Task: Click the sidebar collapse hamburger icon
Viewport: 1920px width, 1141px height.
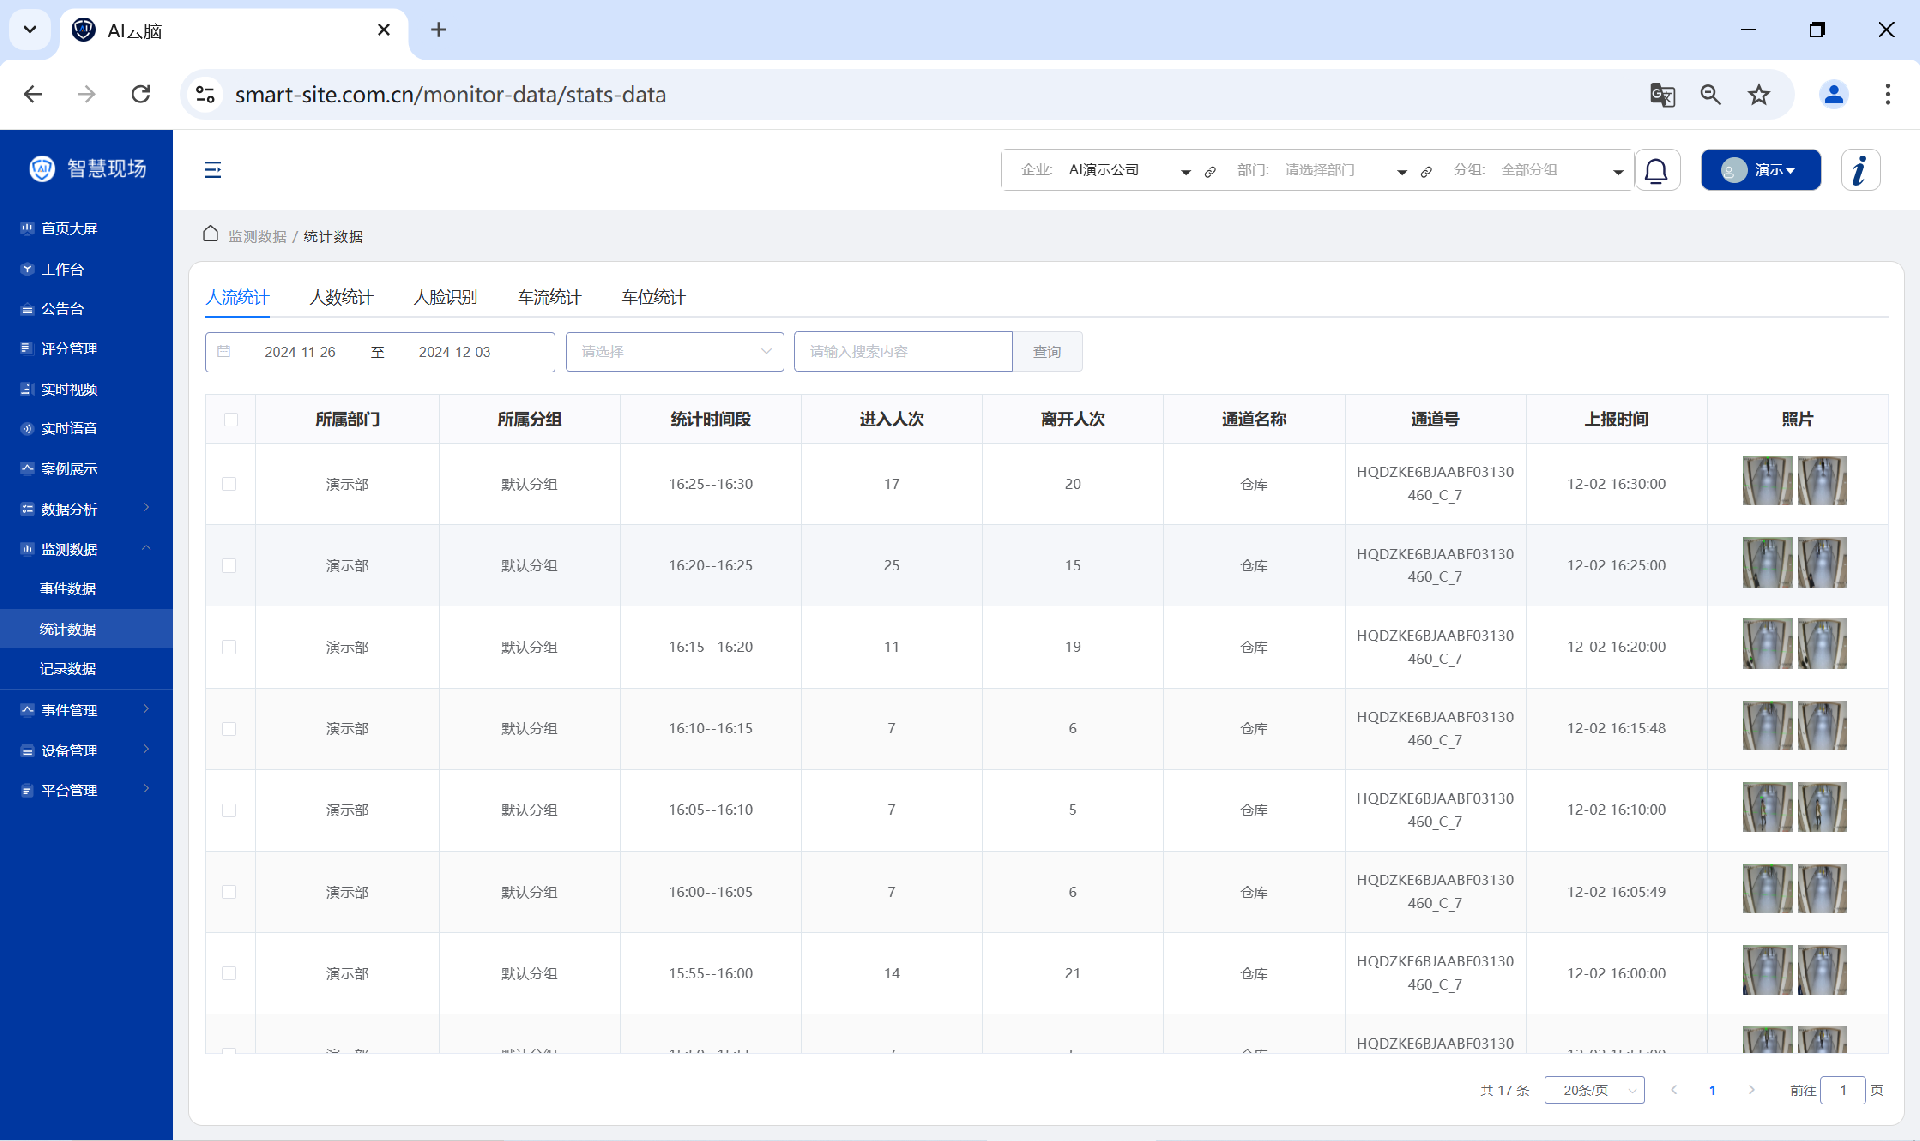Action: [x=212, y=170]
